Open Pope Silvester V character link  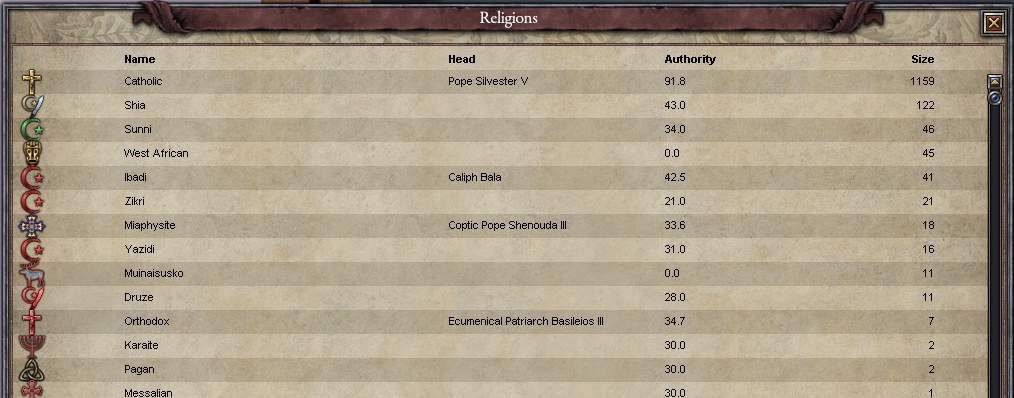[488, 82]
